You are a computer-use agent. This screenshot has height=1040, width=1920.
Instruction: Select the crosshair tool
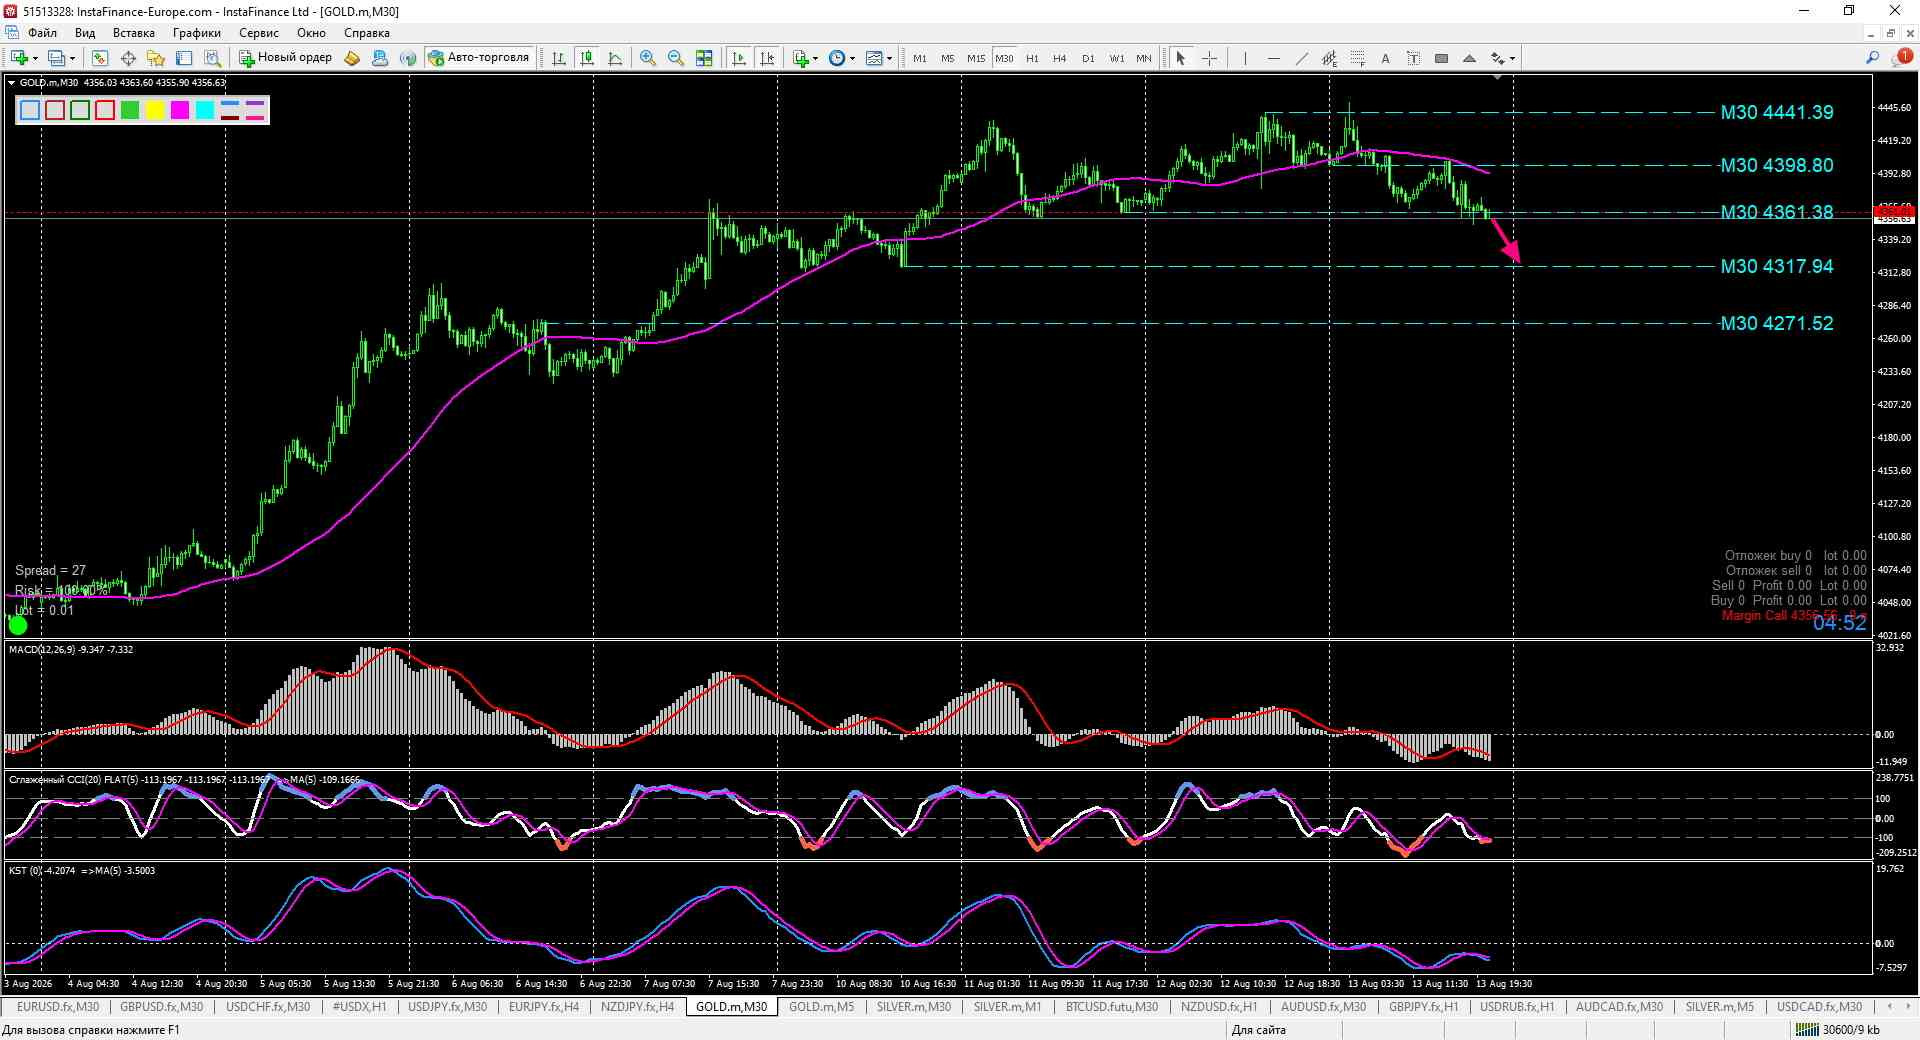tap(1209, 58)
